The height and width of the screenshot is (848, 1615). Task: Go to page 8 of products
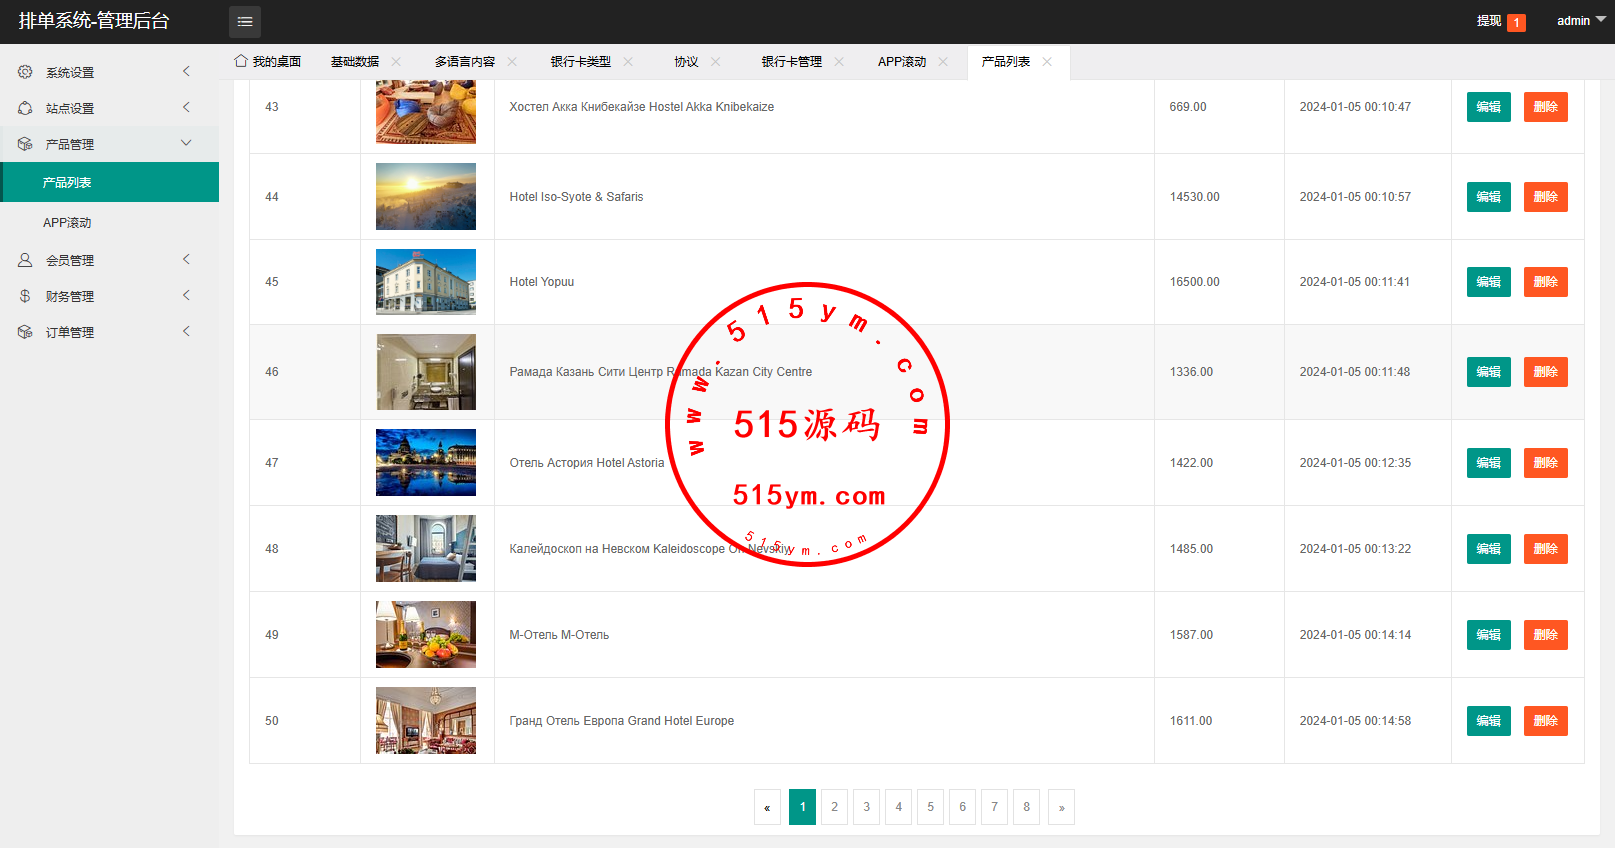point(1026,807)
